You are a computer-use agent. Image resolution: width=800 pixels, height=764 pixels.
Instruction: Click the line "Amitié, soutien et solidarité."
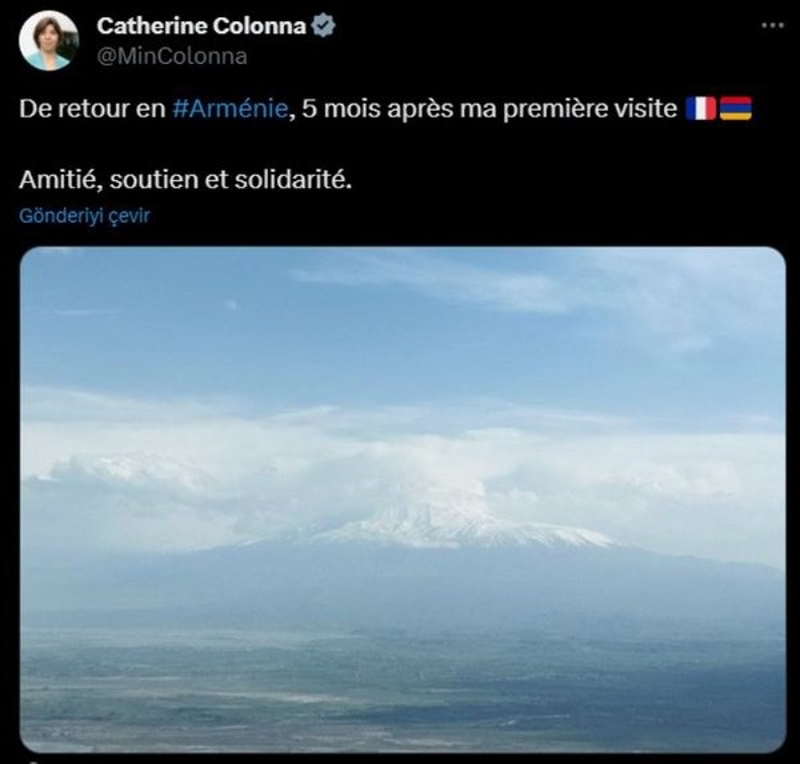coord(185,179)
